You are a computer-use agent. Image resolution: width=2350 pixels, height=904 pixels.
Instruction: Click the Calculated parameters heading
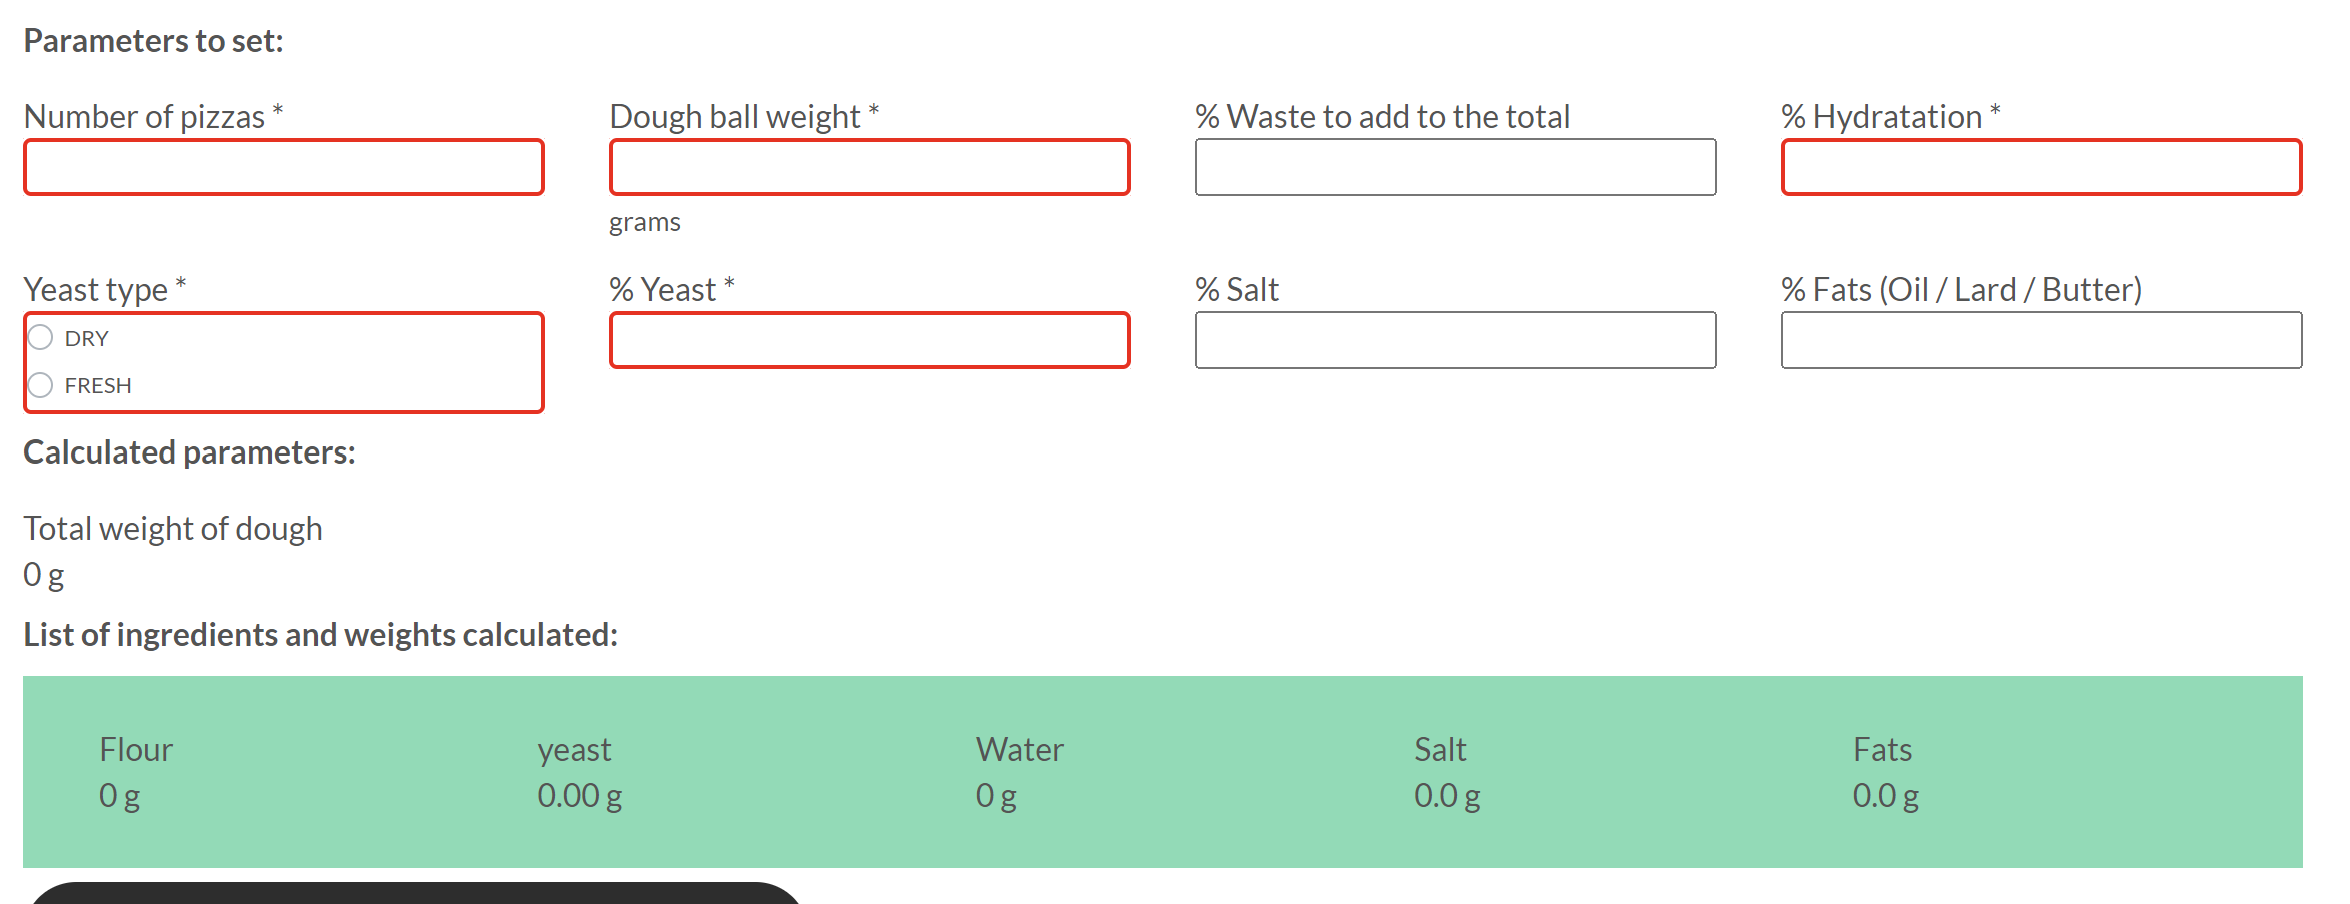(x=189, y=452)
